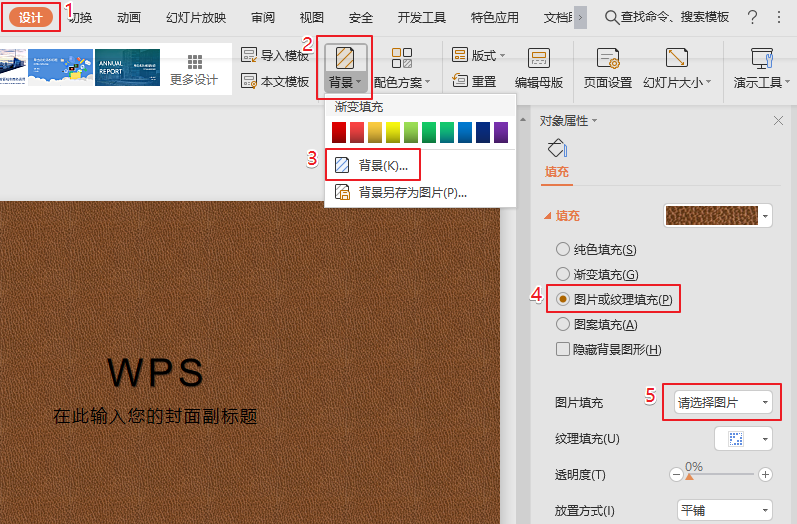Screen dimensions: 797x524
Task: Pick the orange gradient swatch
Action: tap(375, 132)
